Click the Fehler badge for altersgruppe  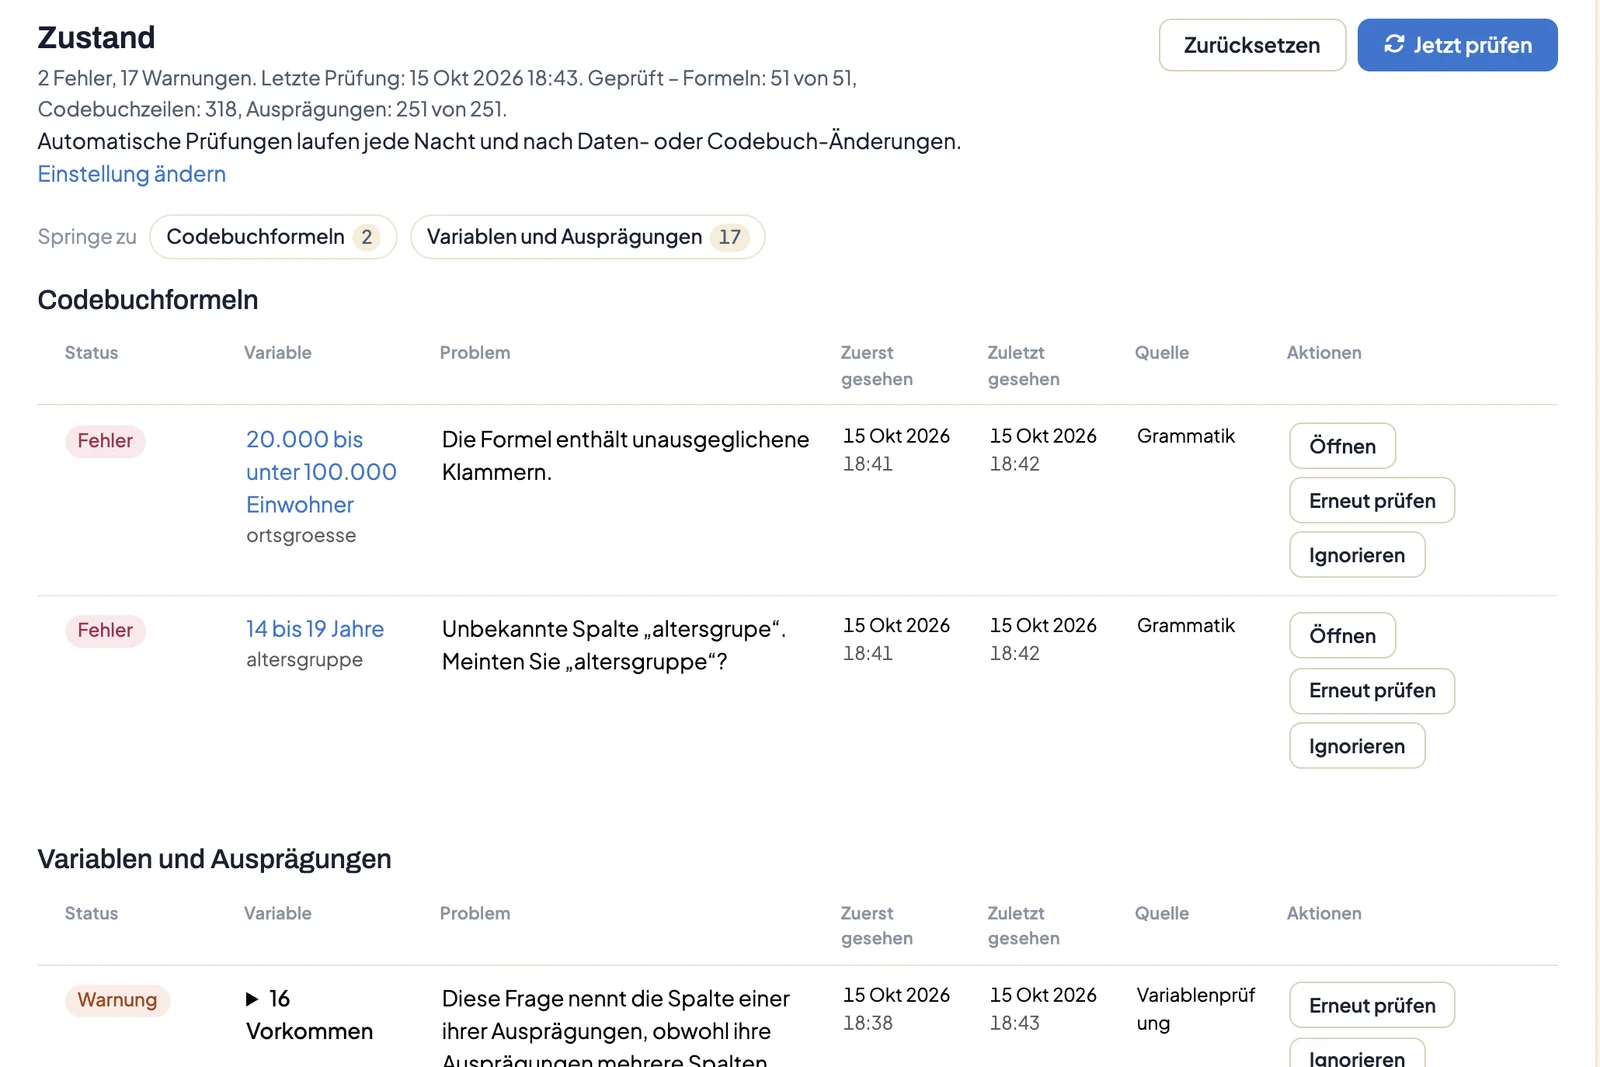click(105, 630)
